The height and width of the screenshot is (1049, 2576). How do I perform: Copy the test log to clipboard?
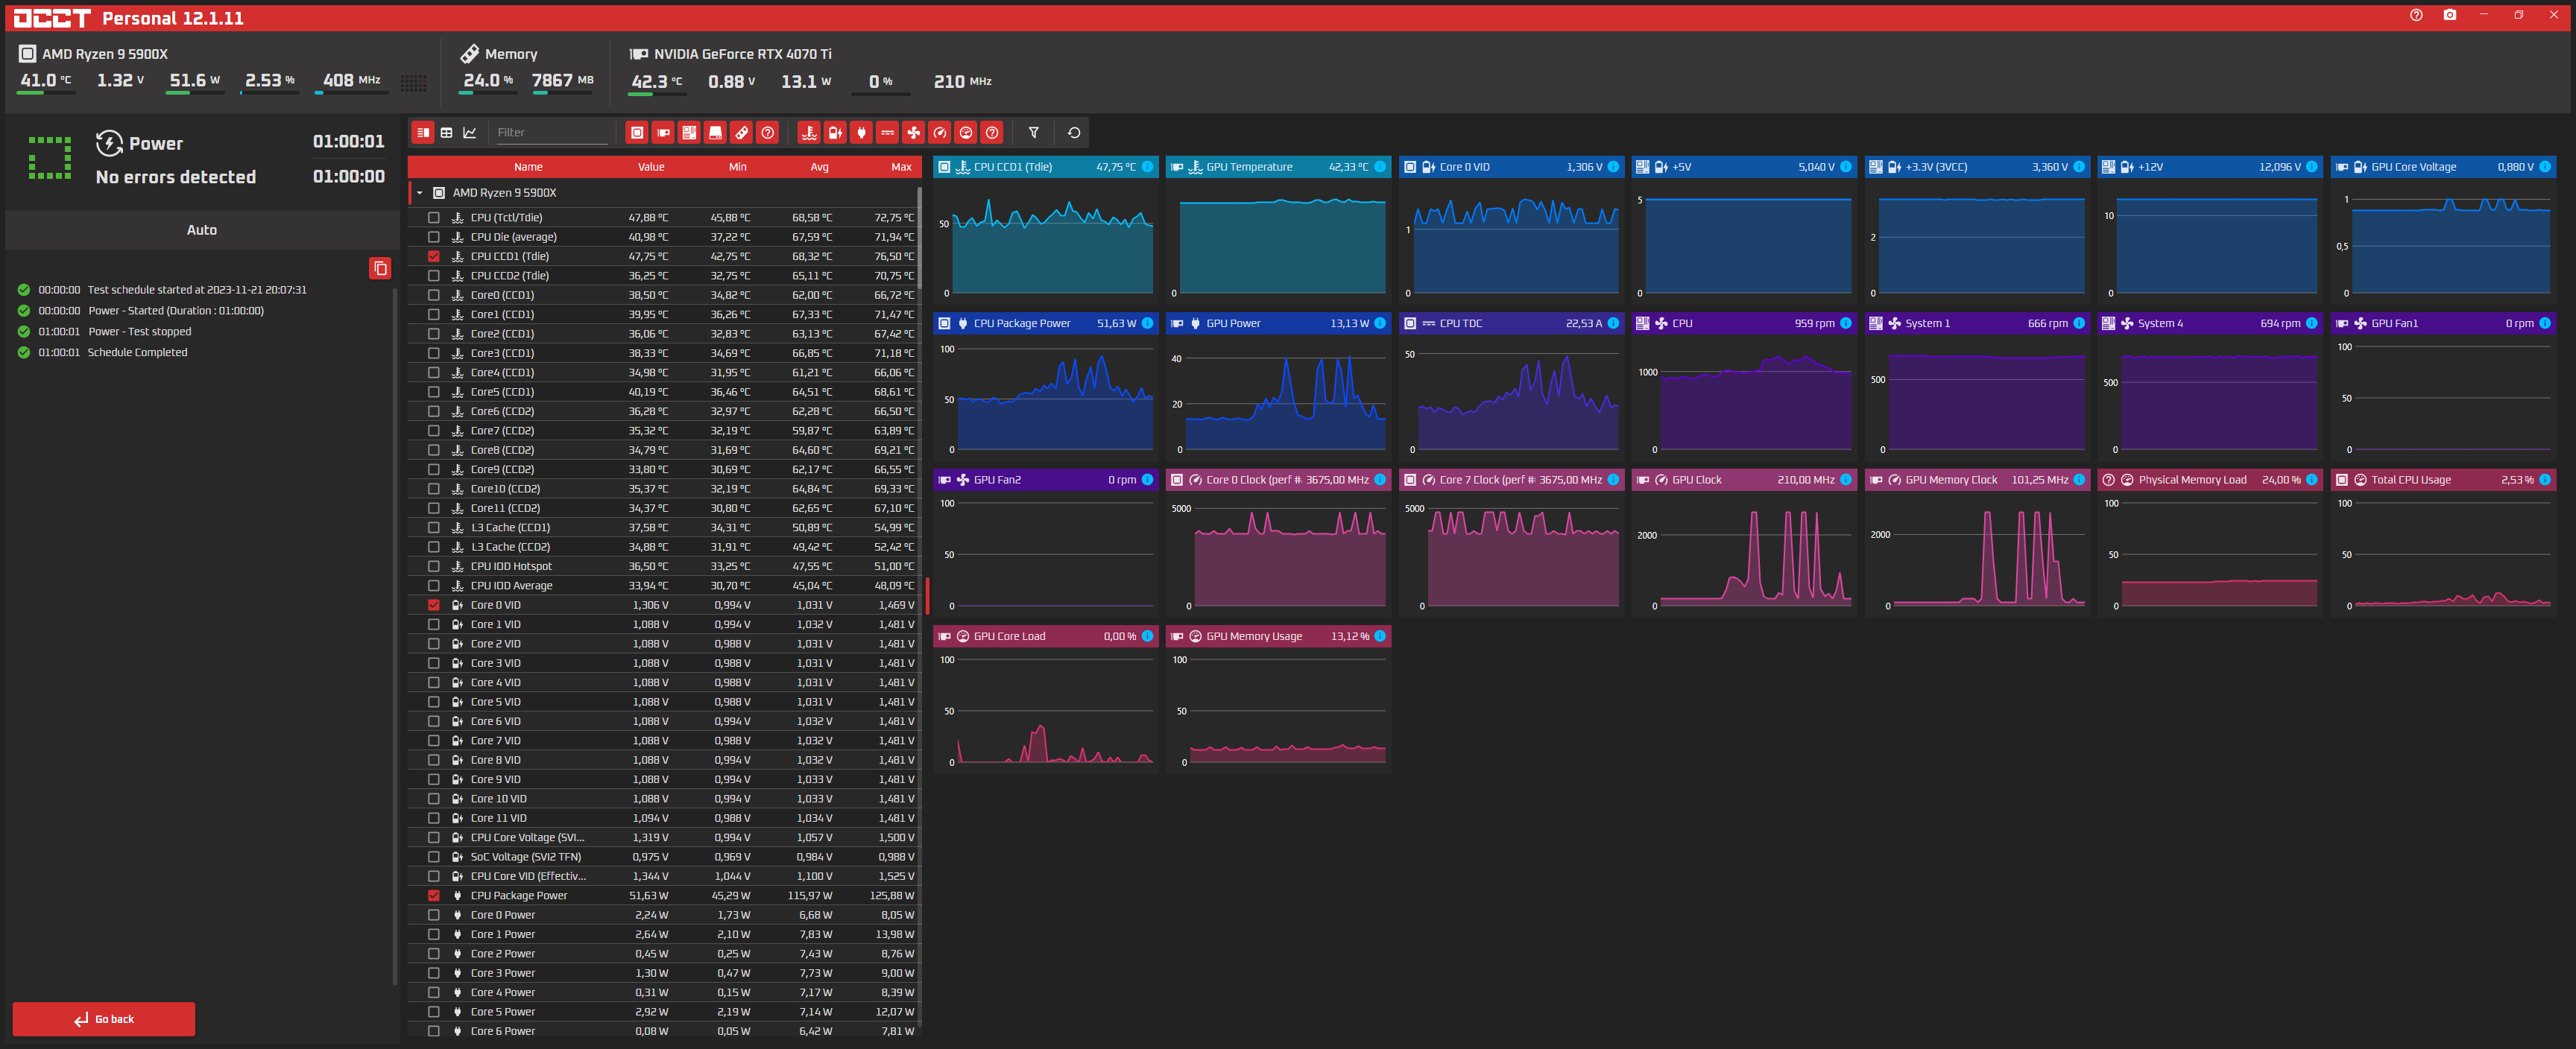380,268
